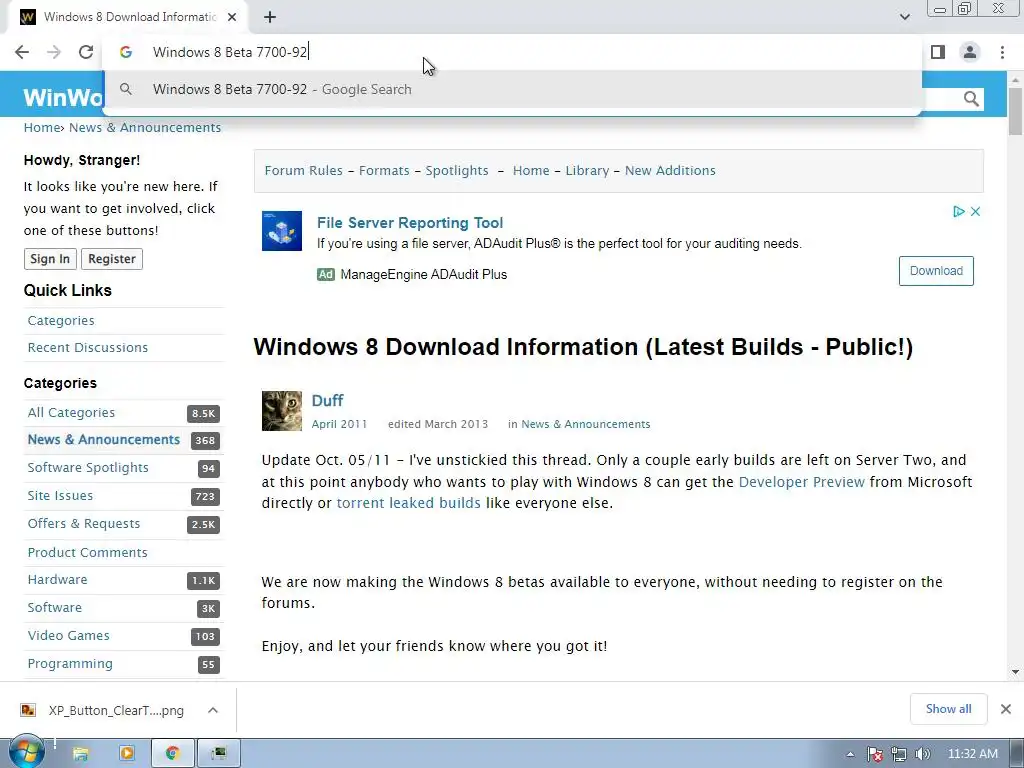The height and width of the screenshot is (768, 1024).
Task: Open Categories under Quick Links
Action: click(x=61, y=321)
